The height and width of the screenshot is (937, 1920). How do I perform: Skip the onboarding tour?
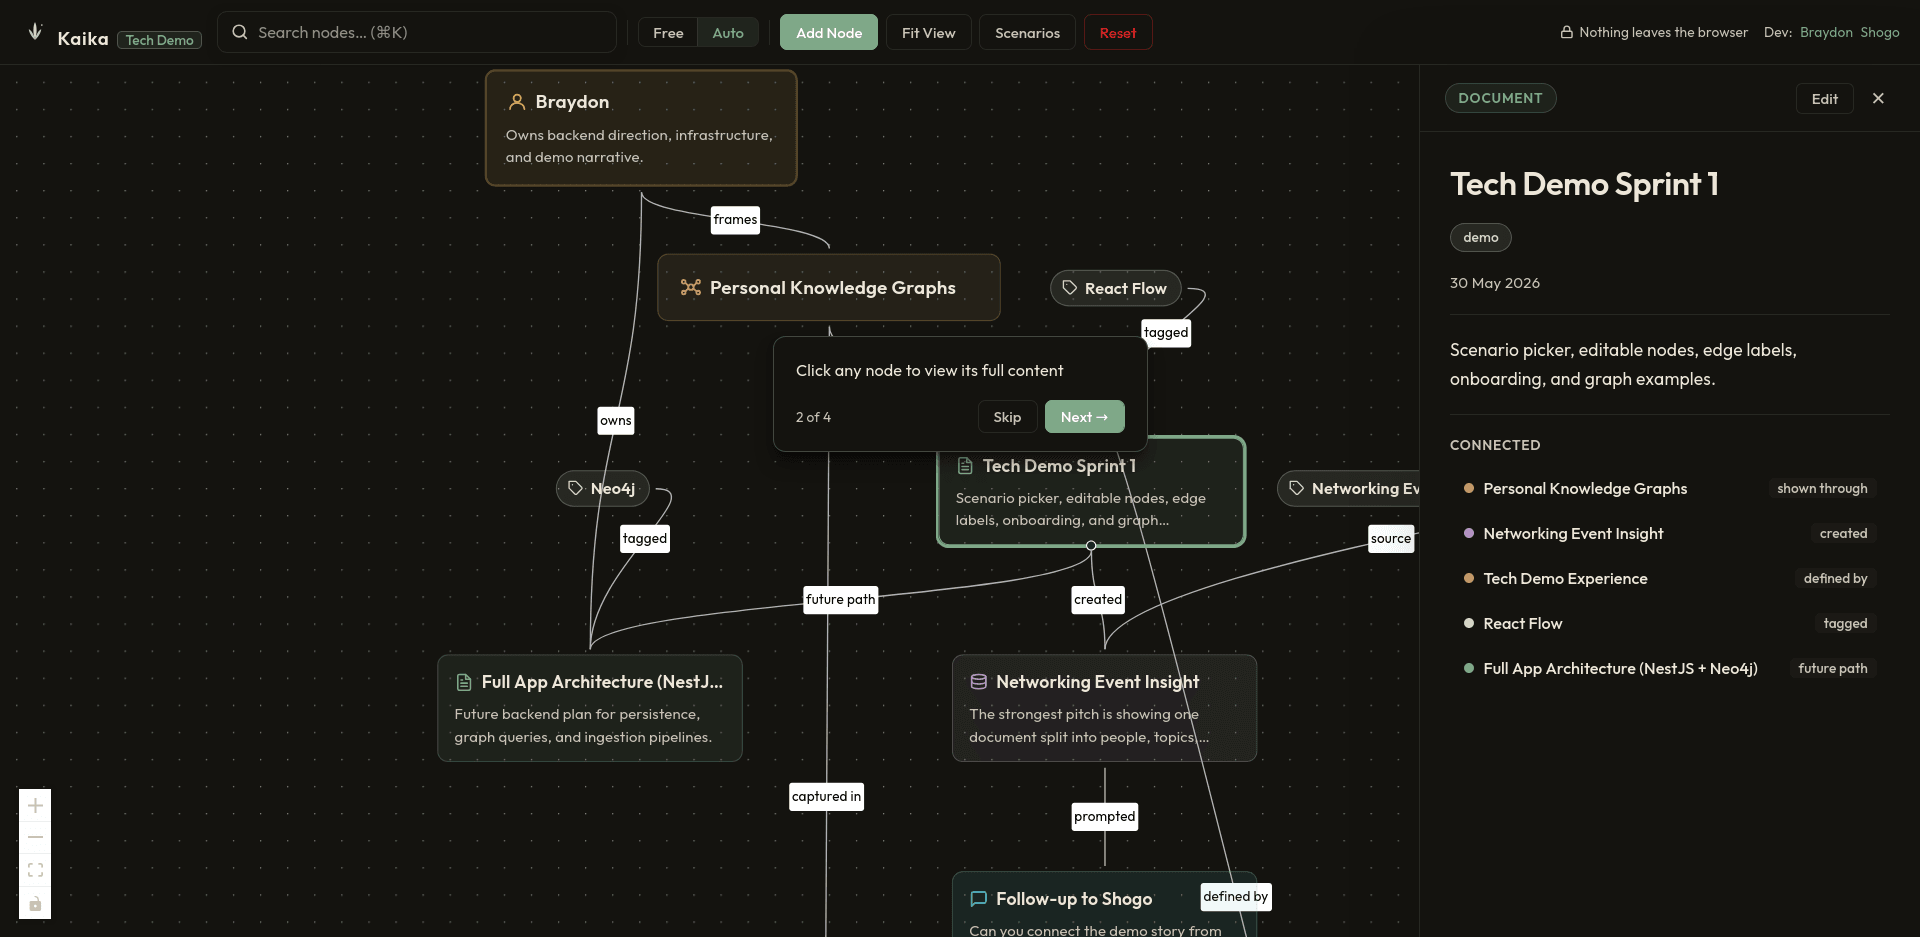pyautogui.click(x=1007, y=417)
